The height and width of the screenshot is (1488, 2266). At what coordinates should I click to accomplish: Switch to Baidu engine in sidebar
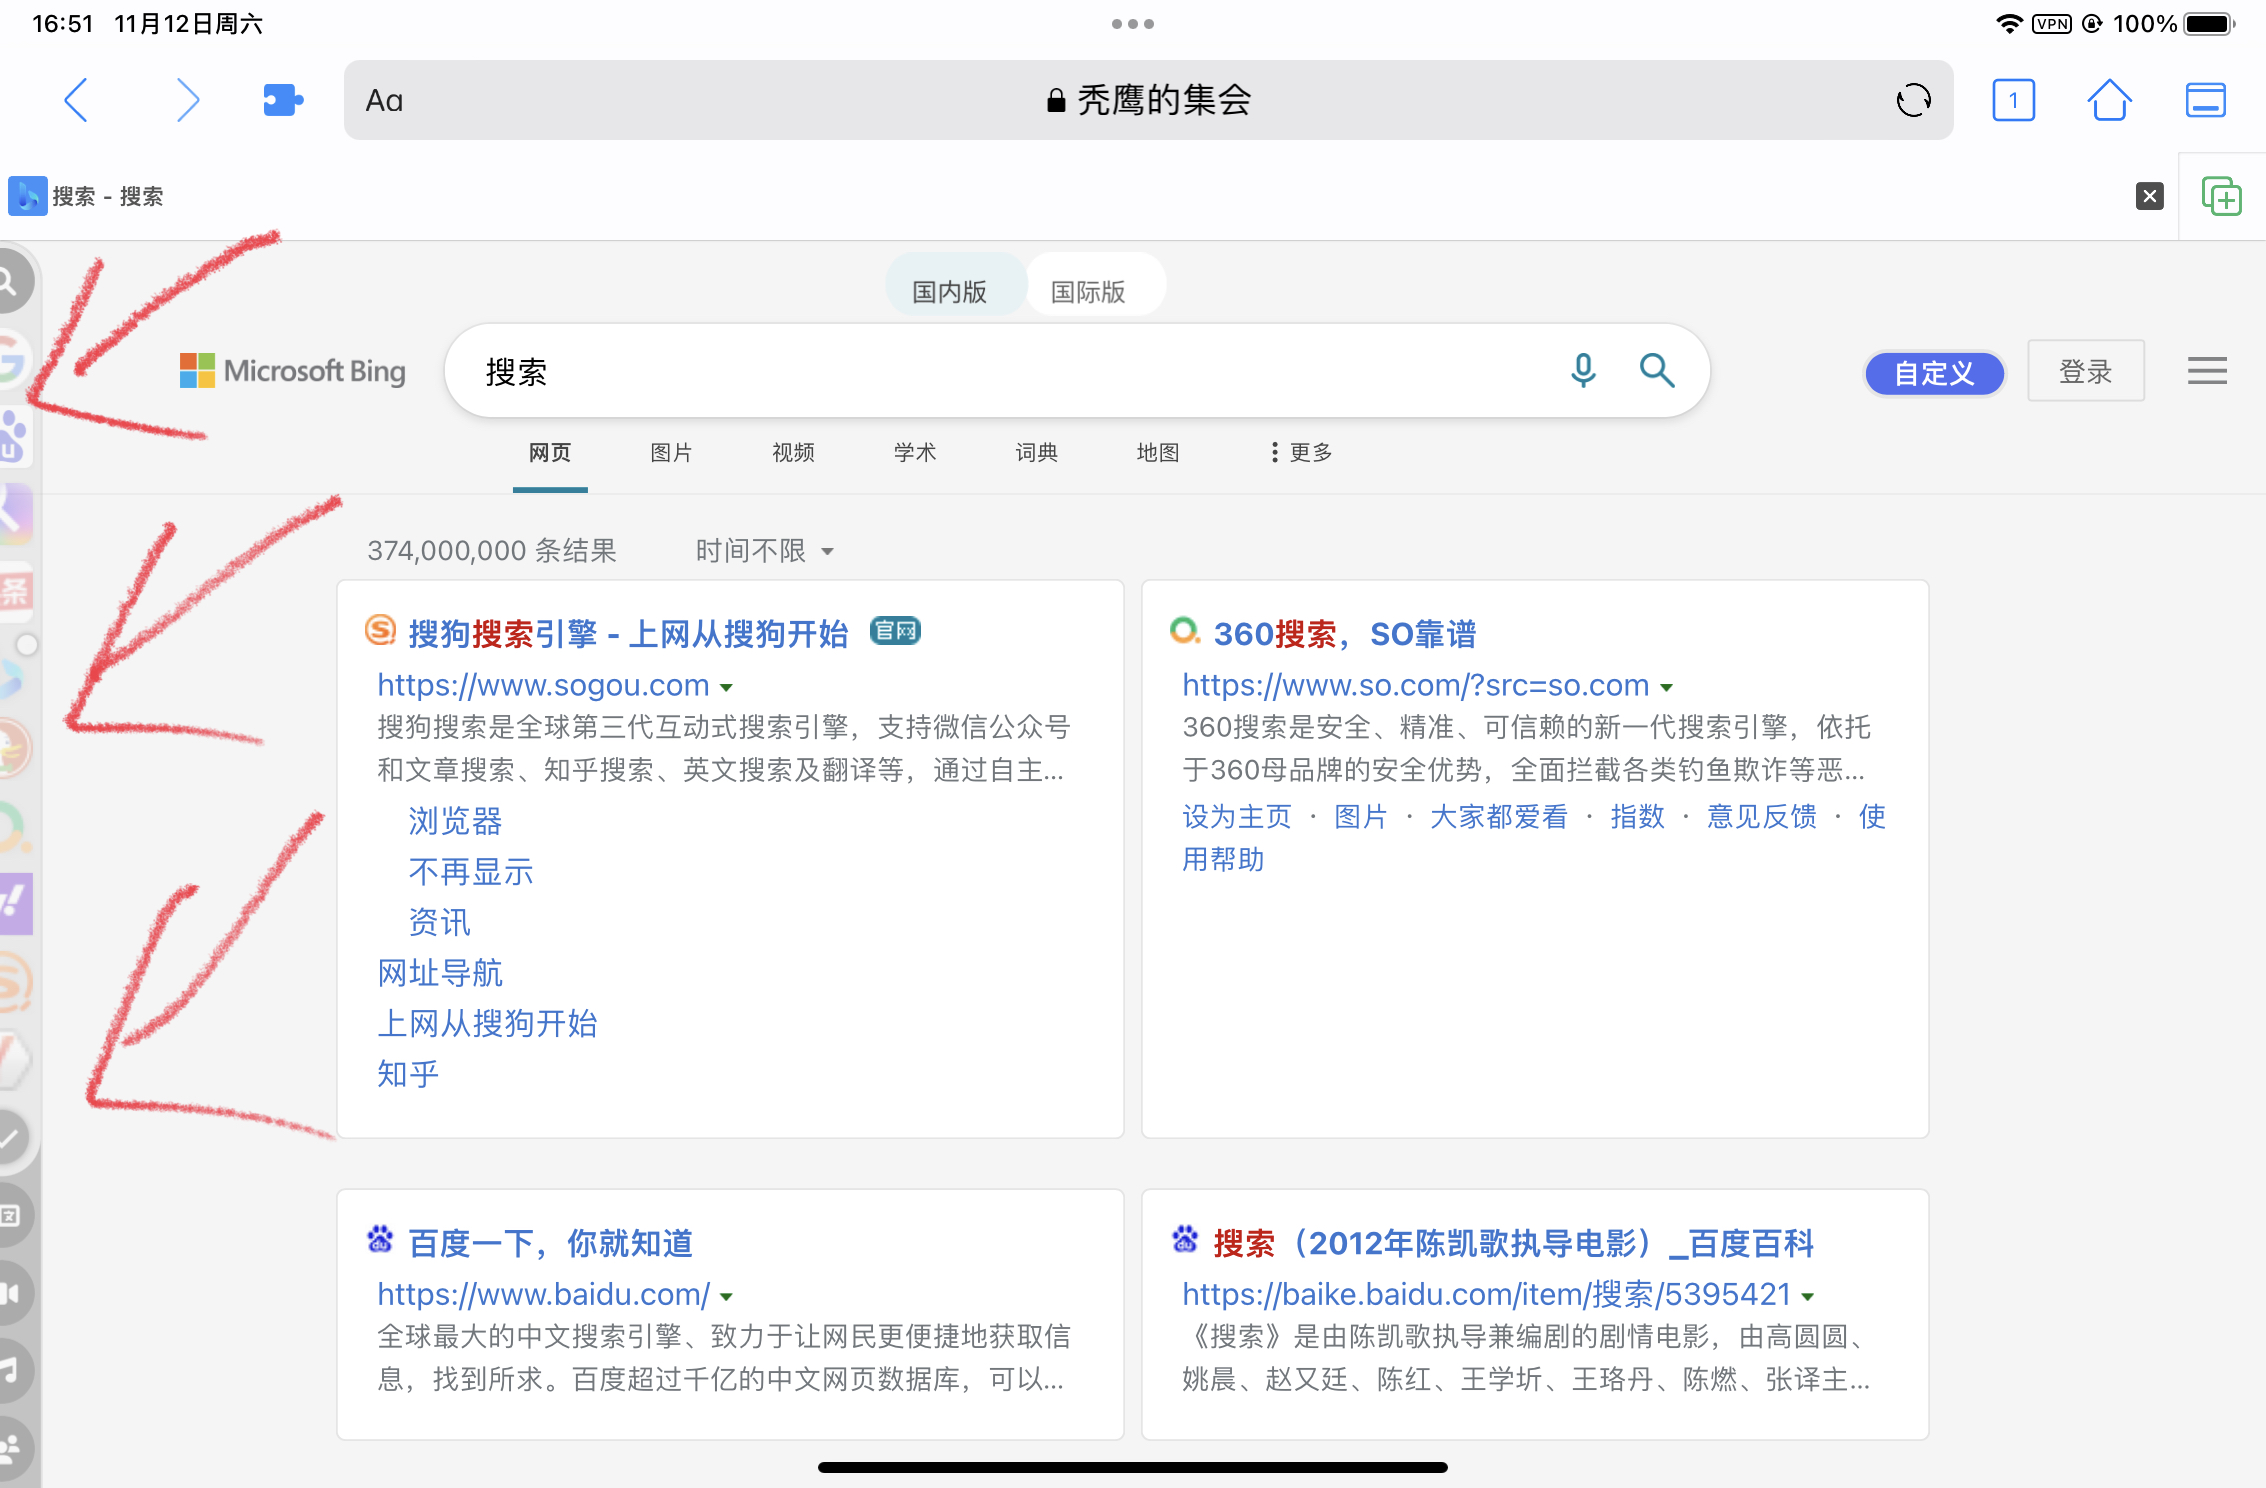click(x=14, y=437)
